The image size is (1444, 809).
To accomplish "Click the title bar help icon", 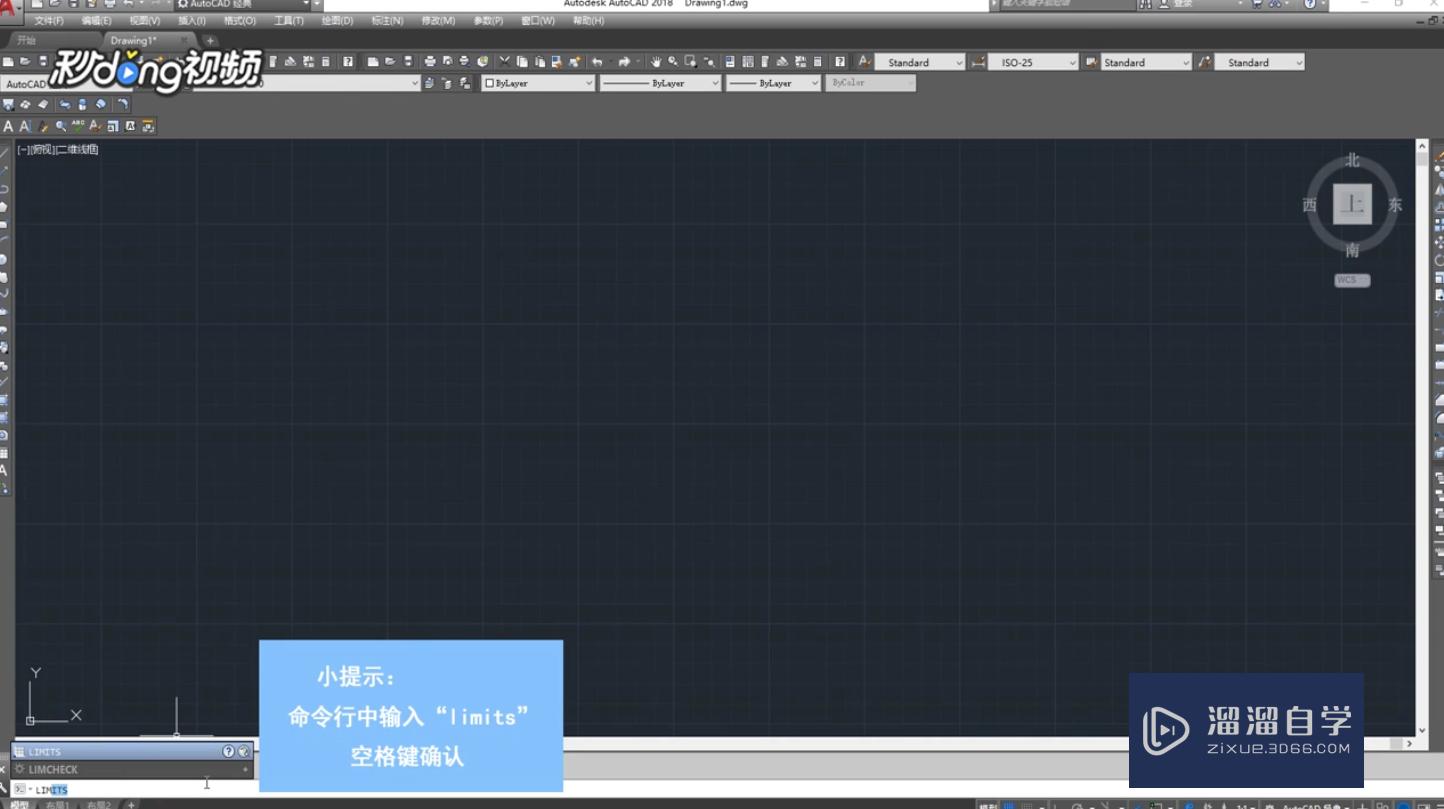I will (1309, 4).
